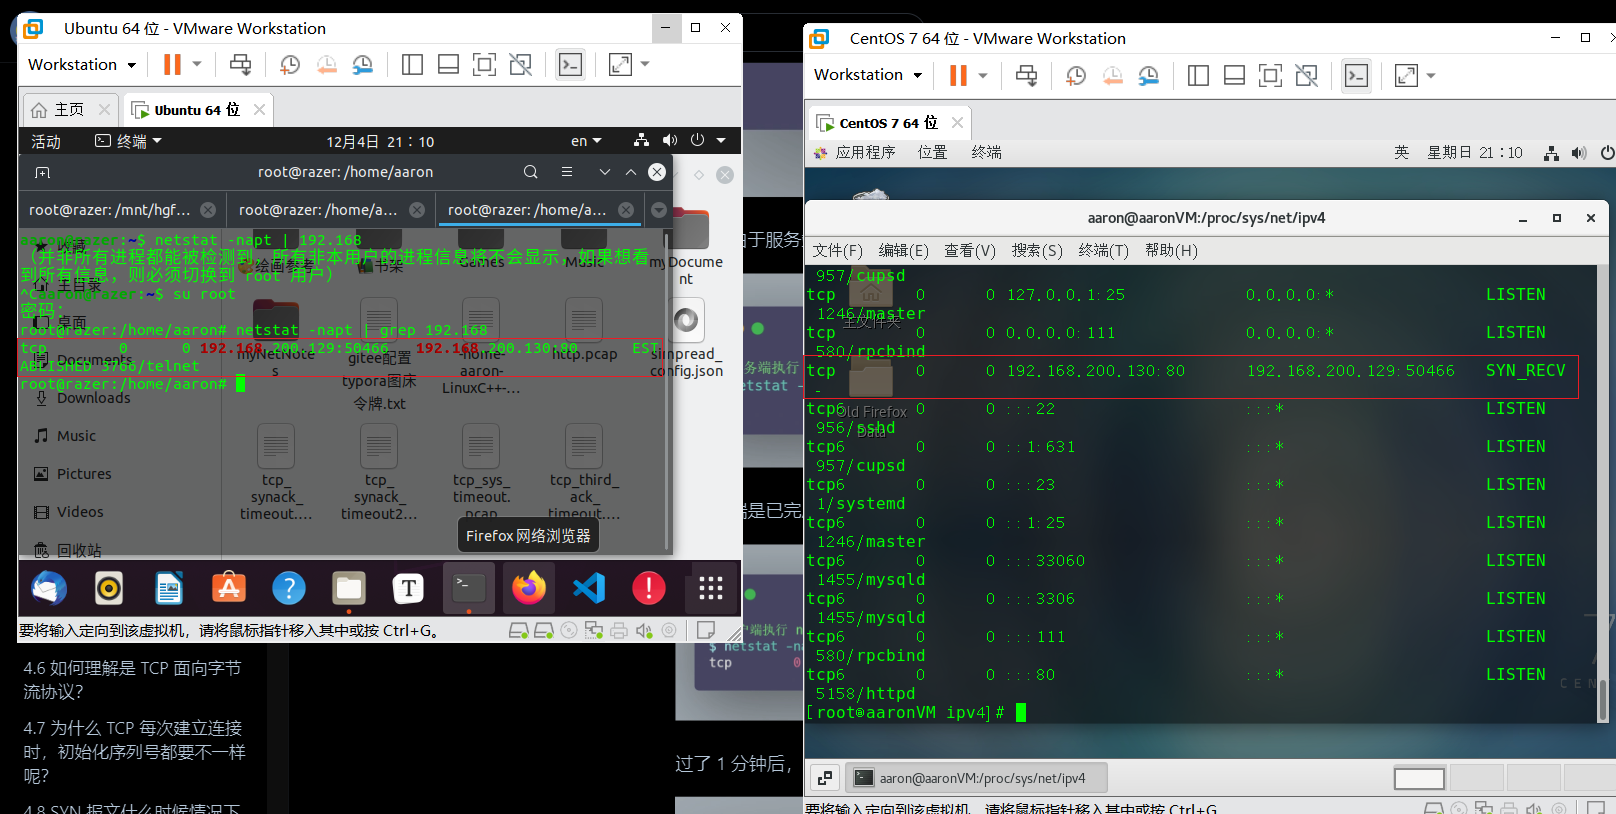Image resolution: width=1616 pixels, height=814 pixels.
Task: Click the Ubuntu top bar volume icon
Action: 670,141
